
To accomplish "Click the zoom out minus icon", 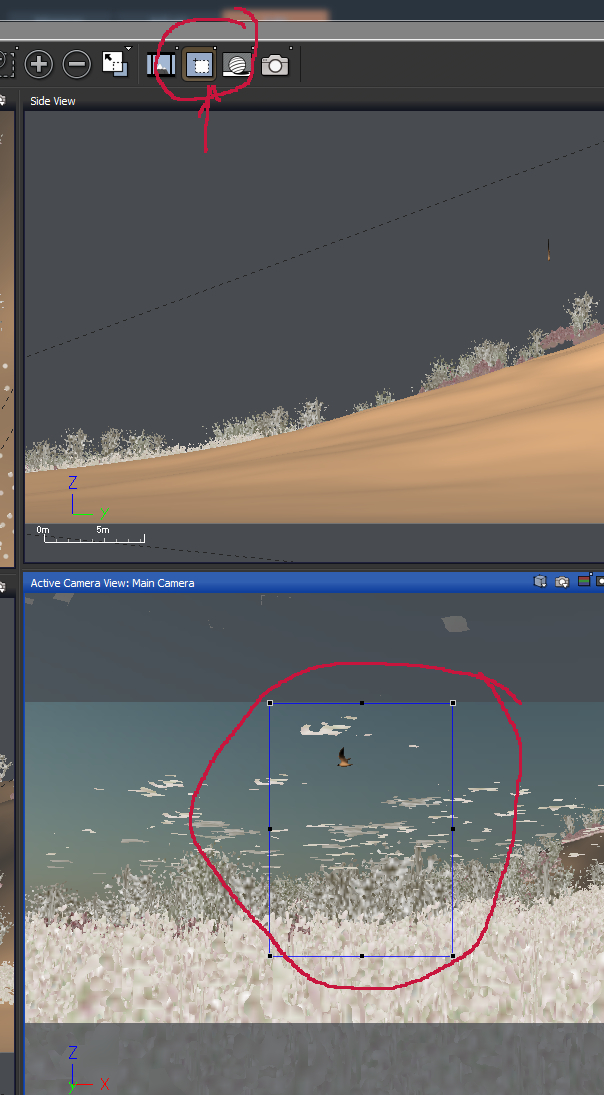I will pos(77,64).
